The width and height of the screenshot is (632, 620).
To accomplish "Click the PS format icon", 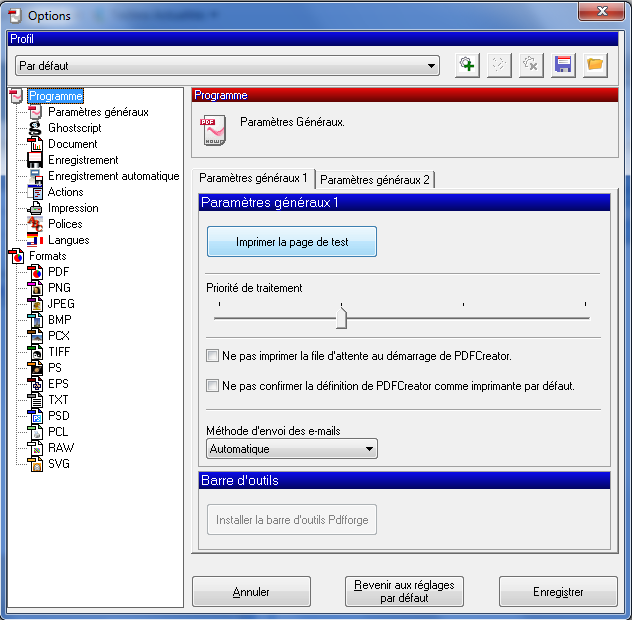I will point(35,368).
